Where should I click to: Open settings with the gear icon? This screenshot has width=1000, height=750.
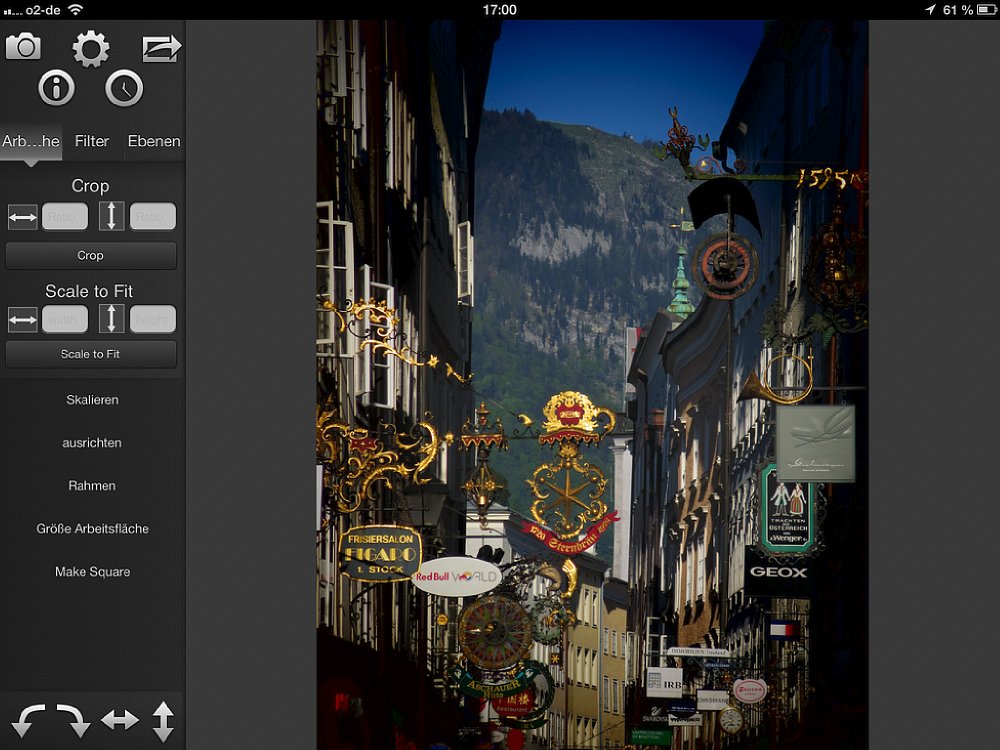(x=91, y=48)
